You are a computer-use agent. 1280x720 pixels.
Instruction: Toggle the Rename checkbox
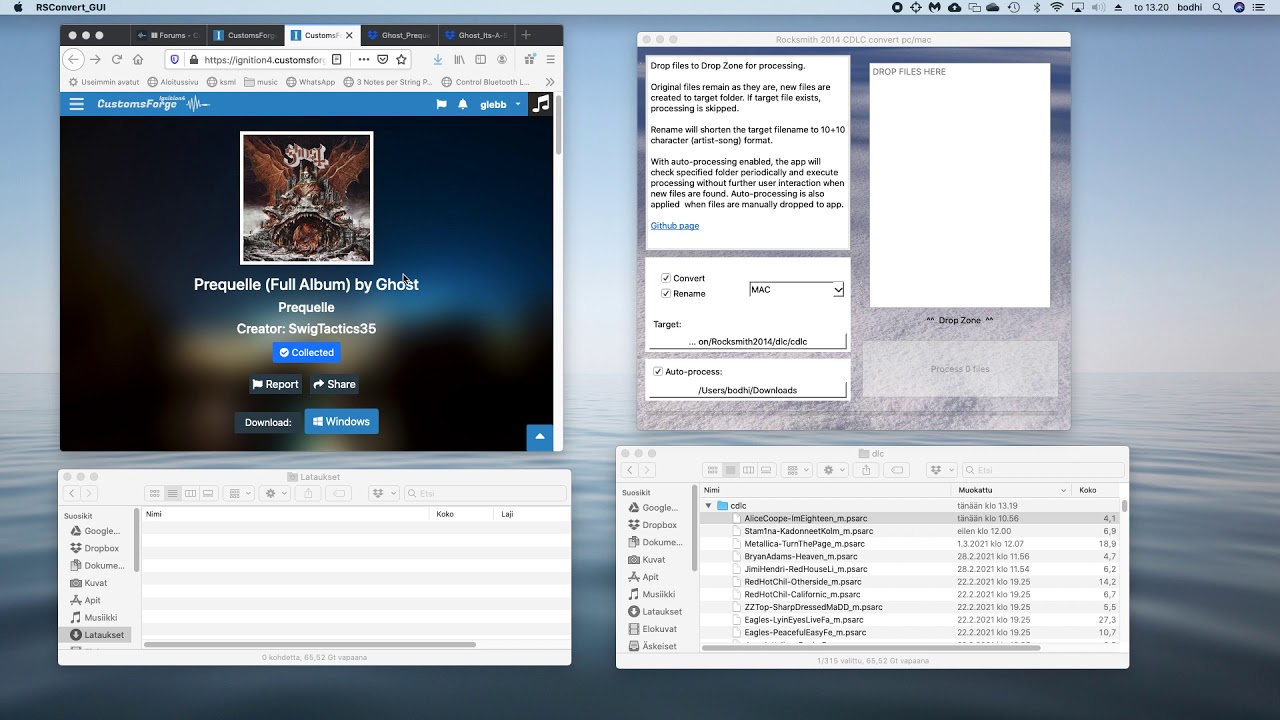click(666, 293)
